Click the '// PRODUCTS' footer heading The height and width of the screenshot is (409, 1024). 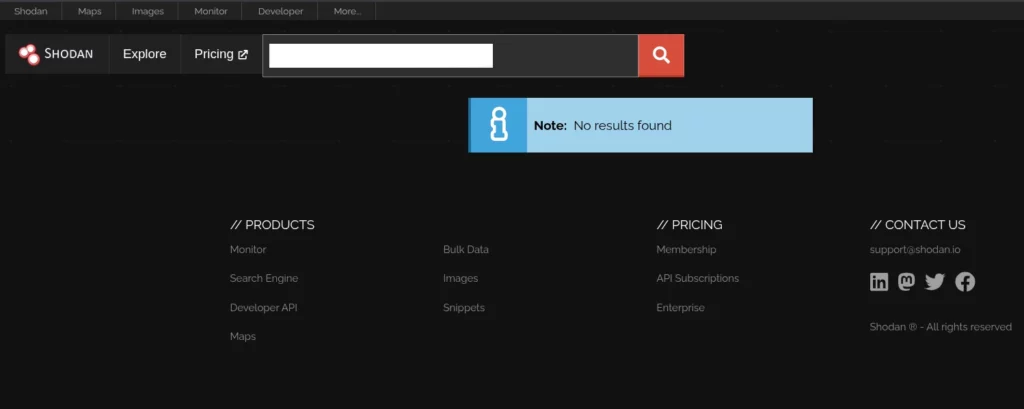[272, 225]
